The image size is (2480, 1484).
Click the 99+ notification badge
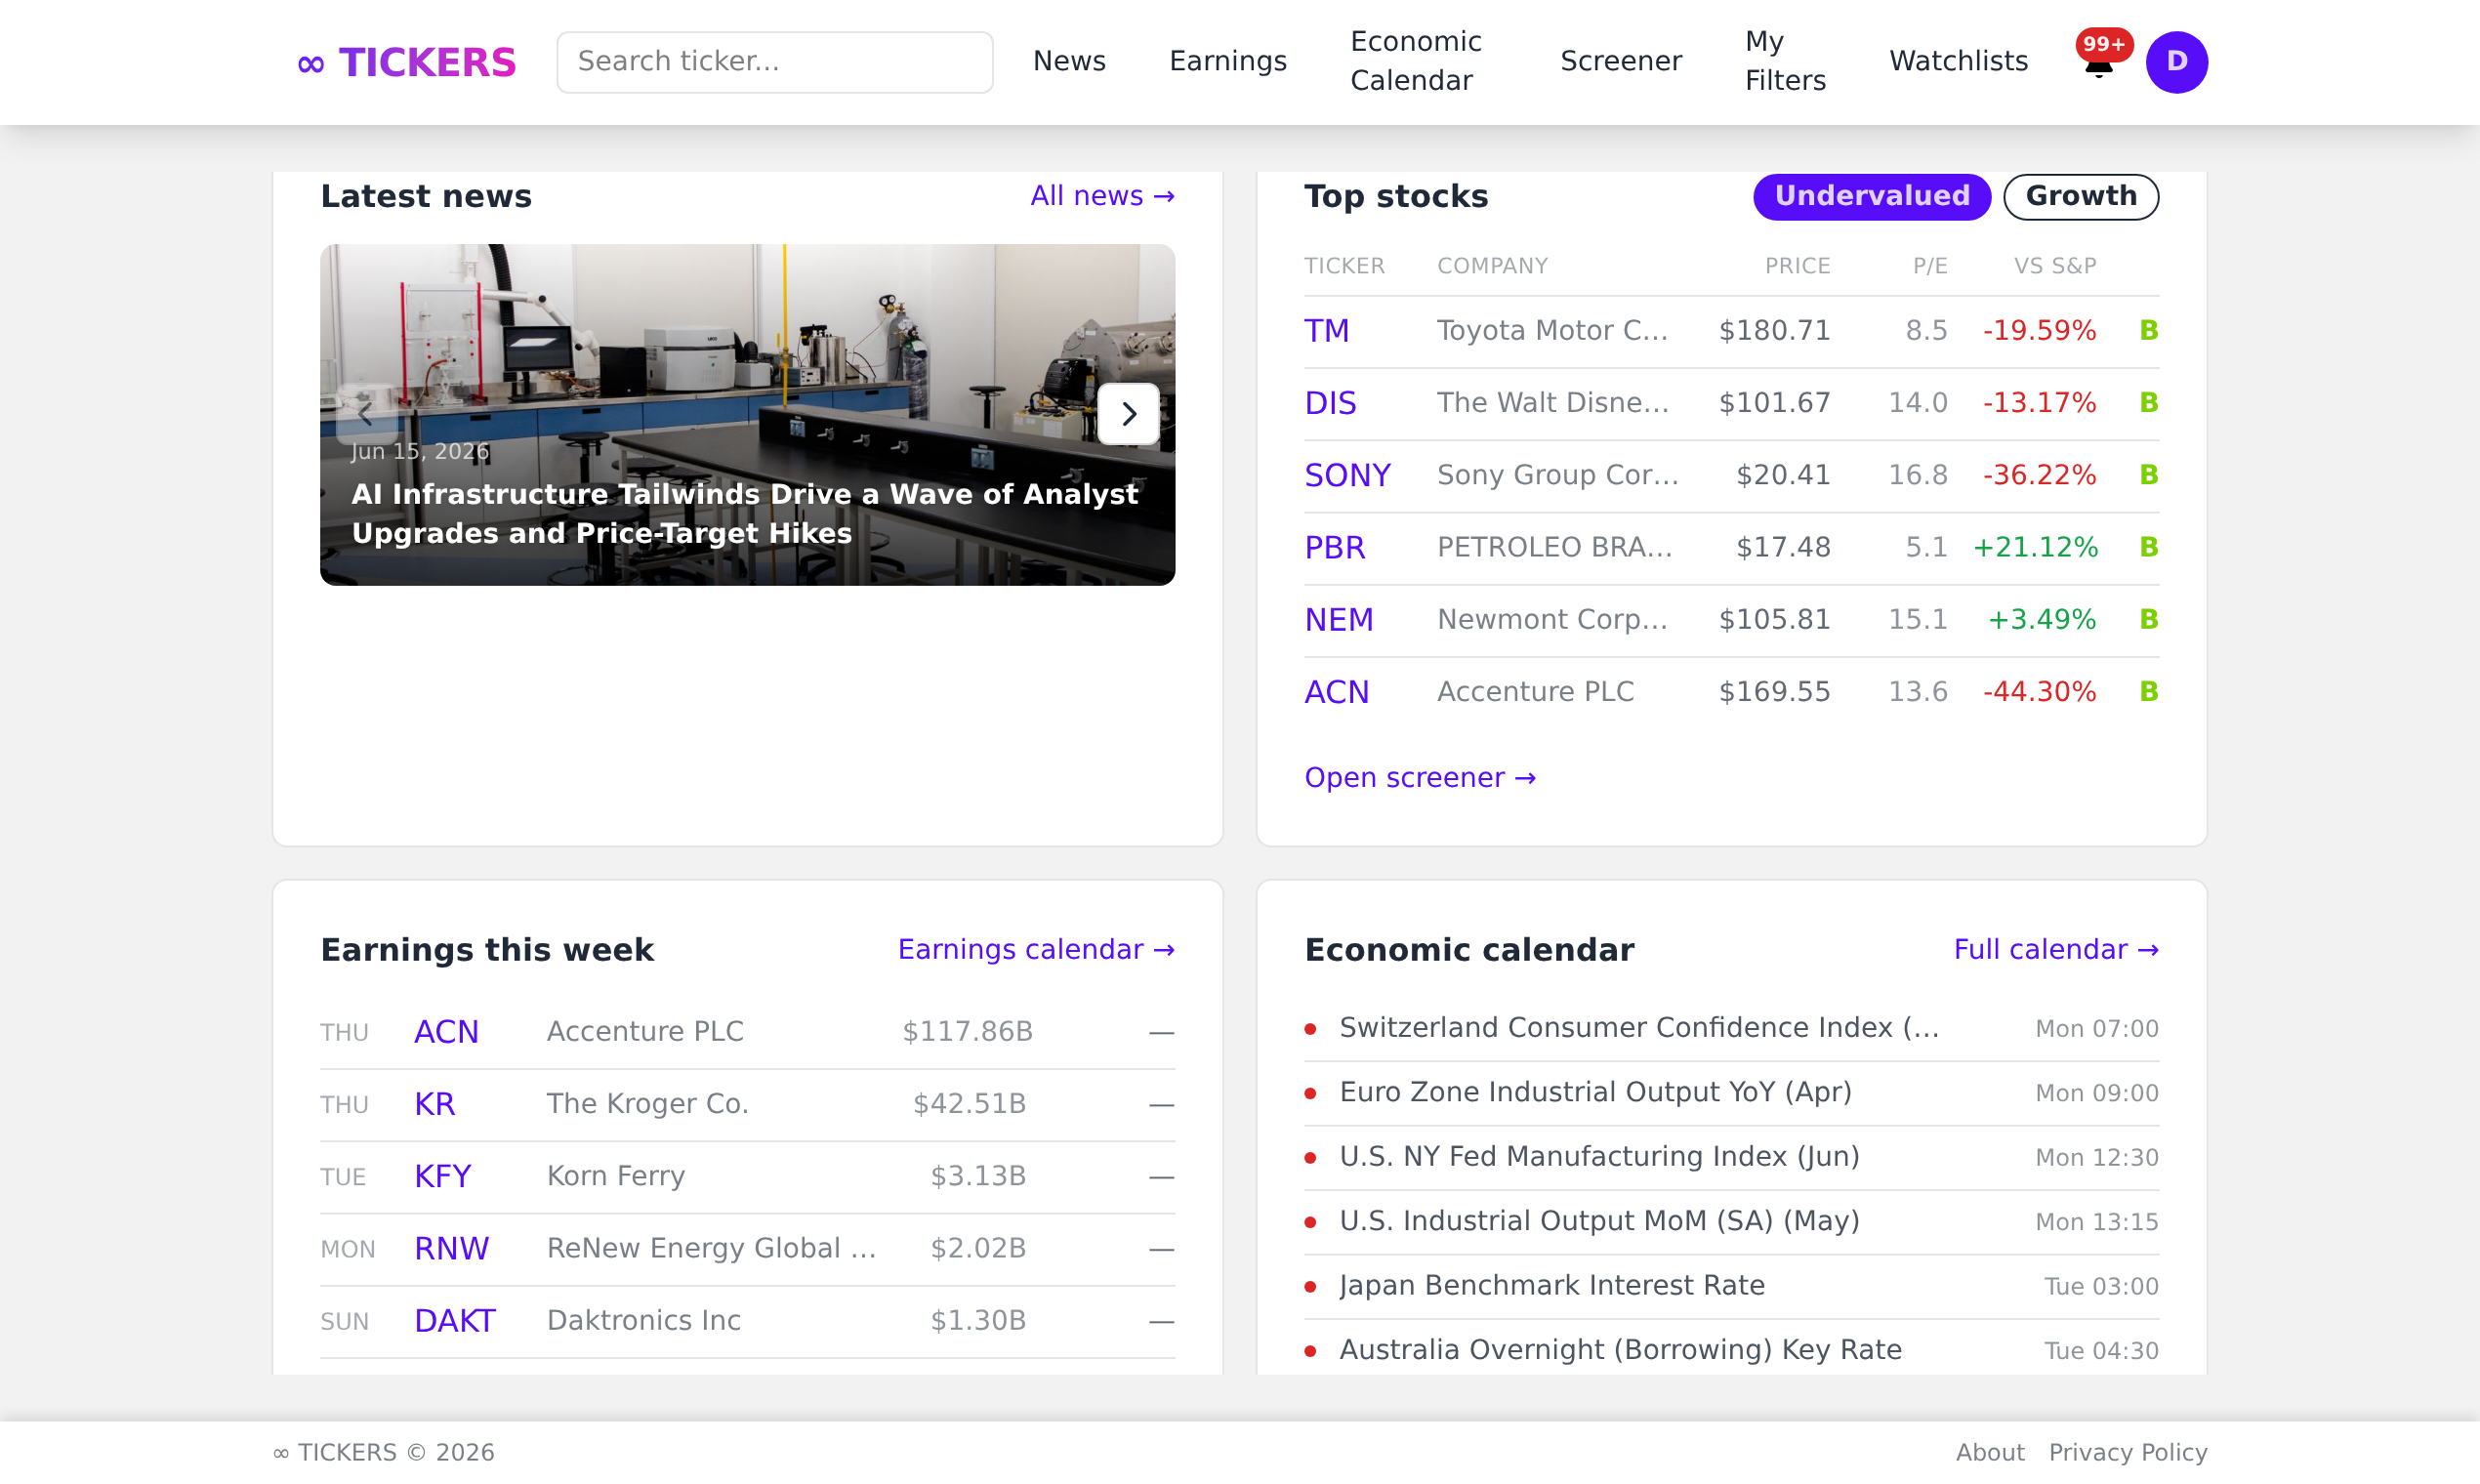(x=2104, y=44)
